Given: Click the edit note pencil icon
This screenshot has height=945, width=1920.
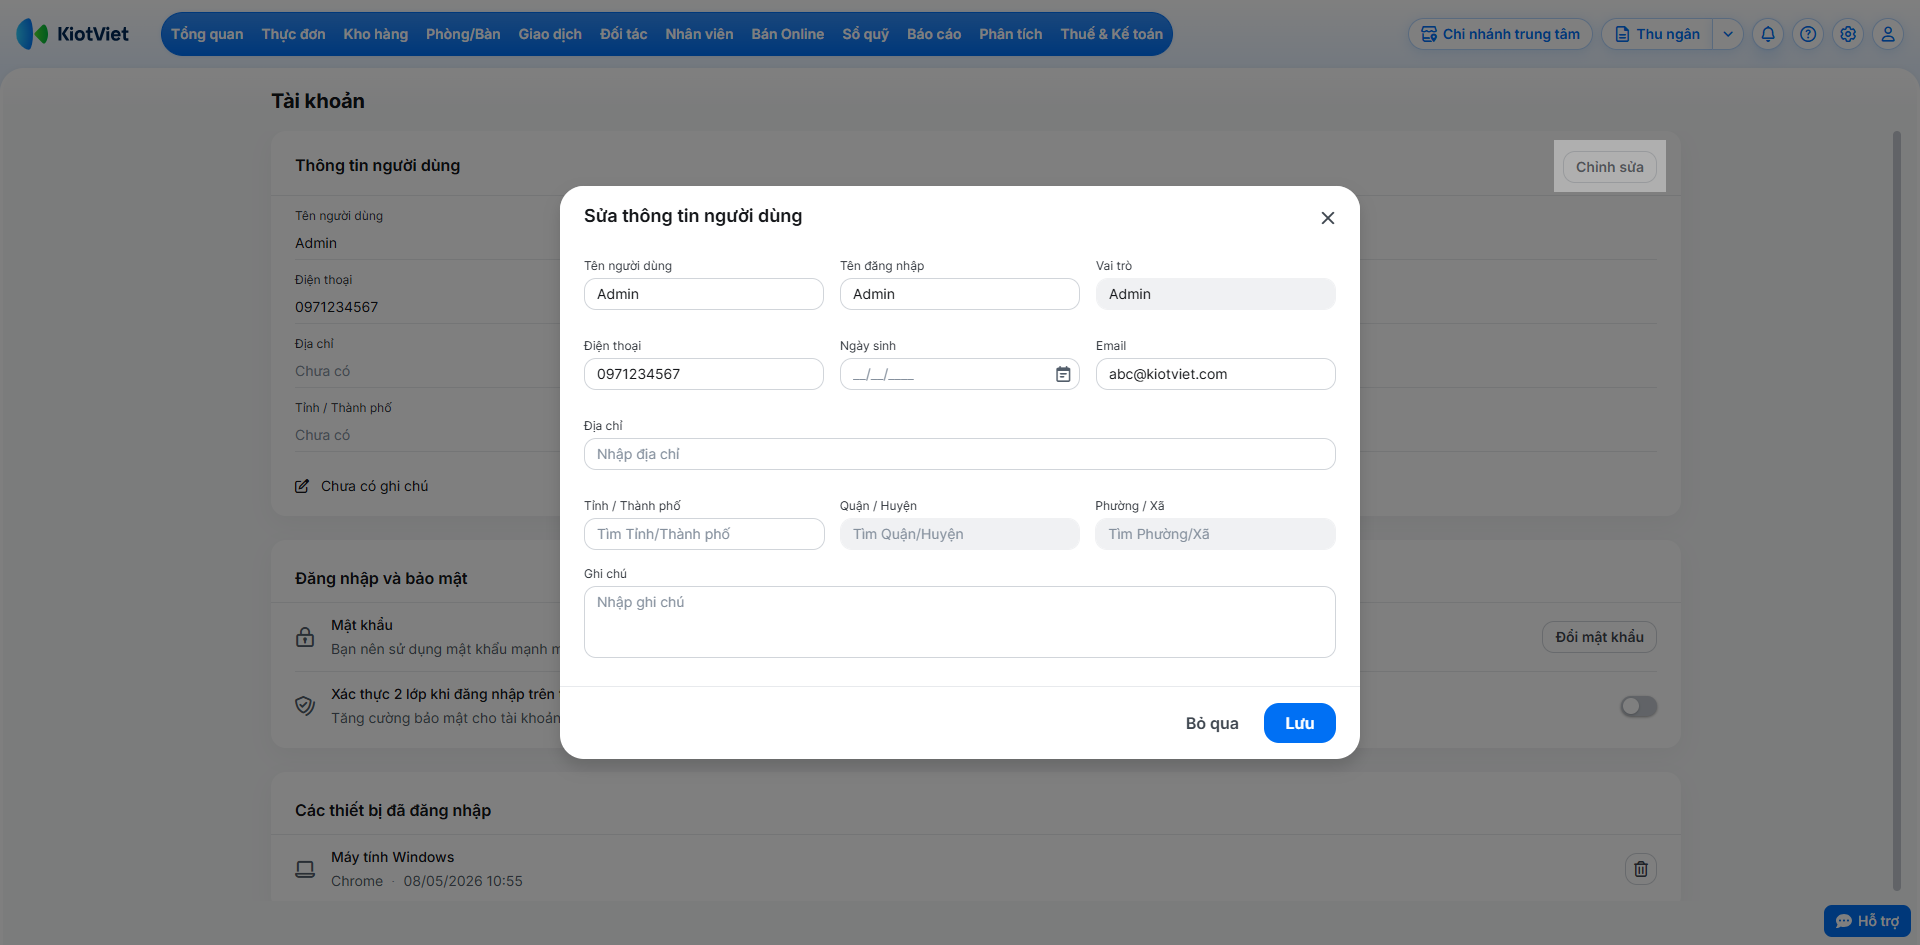Looking at the screenshot, I should [302, 486].
